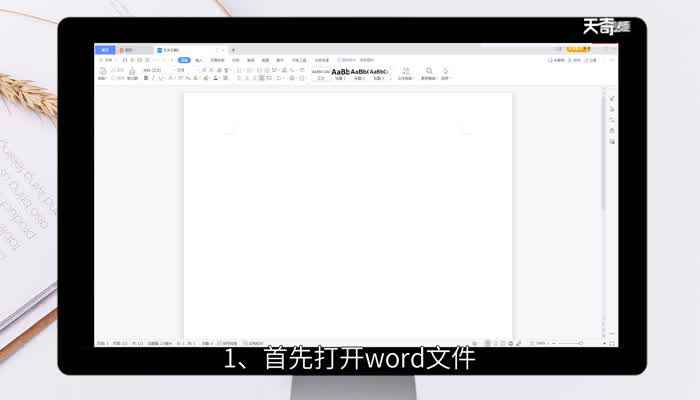Click the top icon in right sidebar
The width and height of the screenshot is (700, 400).
click(611, 97)
